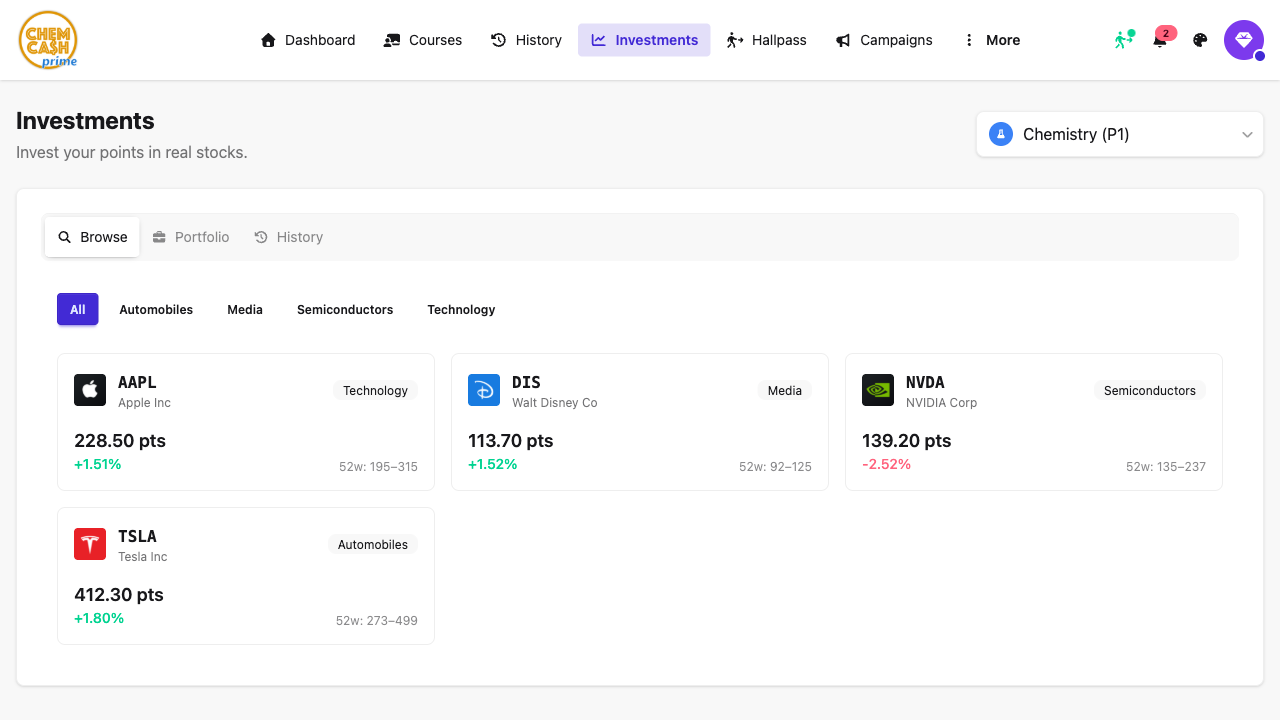Switch to the Portfolio tab

pos(191,237)
